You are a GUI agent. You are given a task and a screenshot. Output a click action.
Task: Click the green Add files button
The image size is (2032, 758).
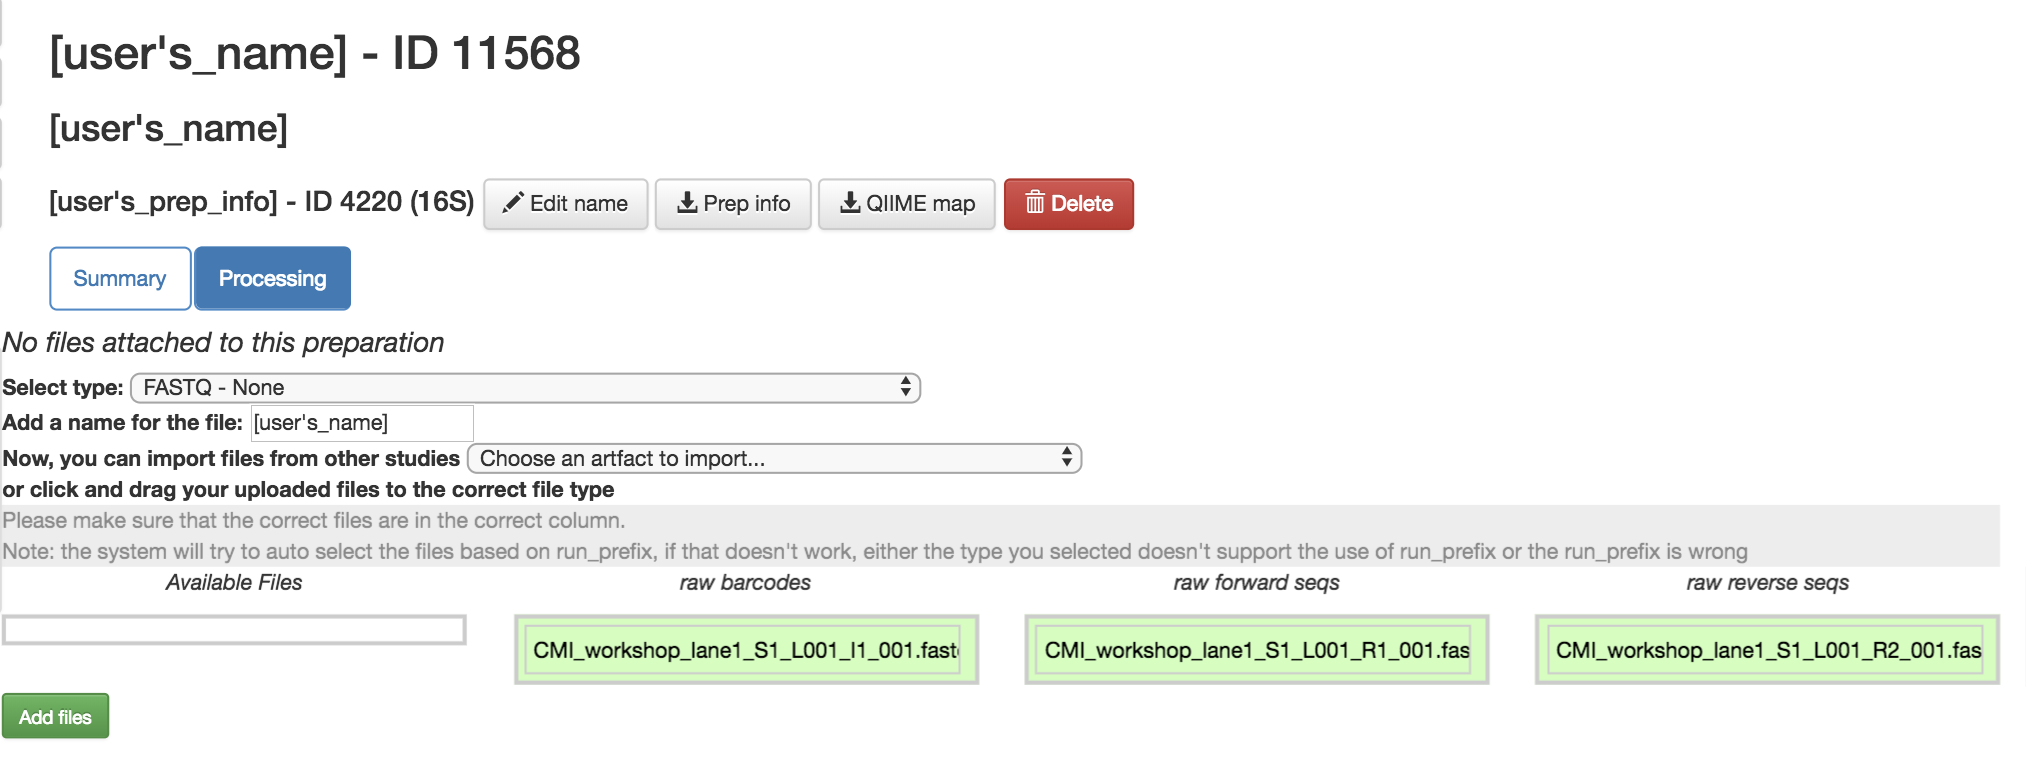pos(55,717)
